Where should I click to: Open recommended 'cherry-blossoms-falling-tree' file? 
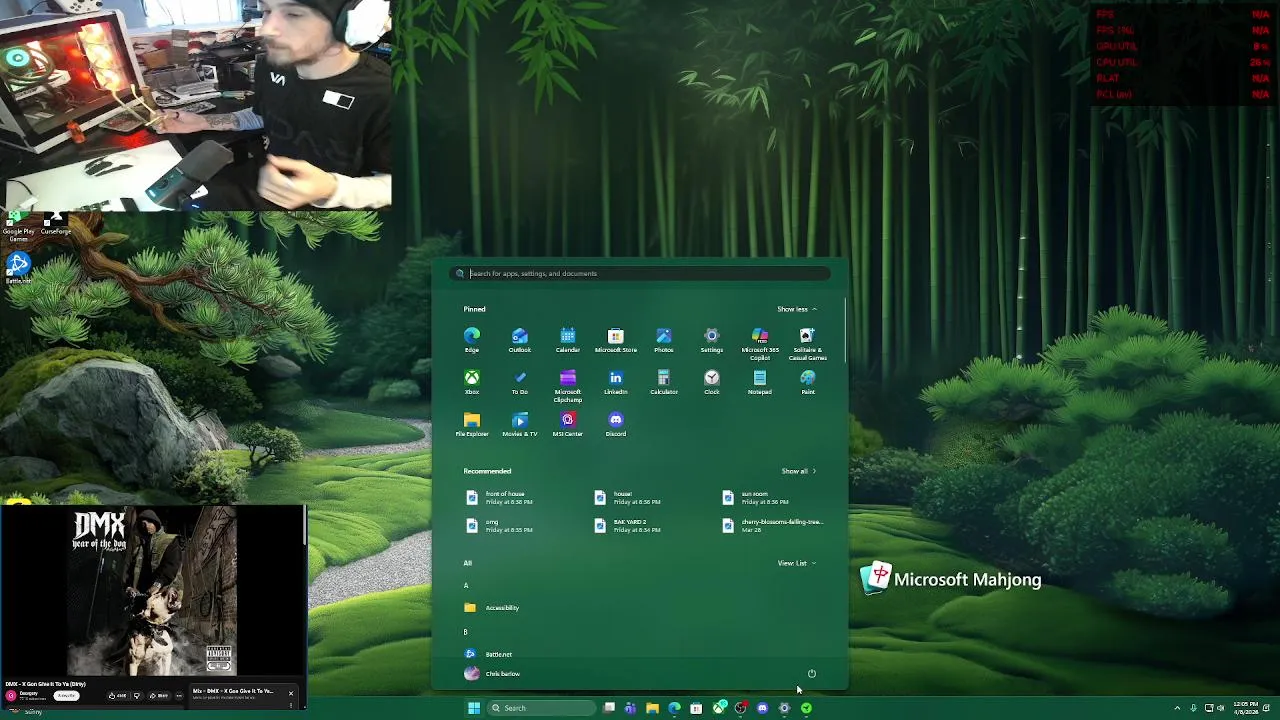tap(773, 525)
